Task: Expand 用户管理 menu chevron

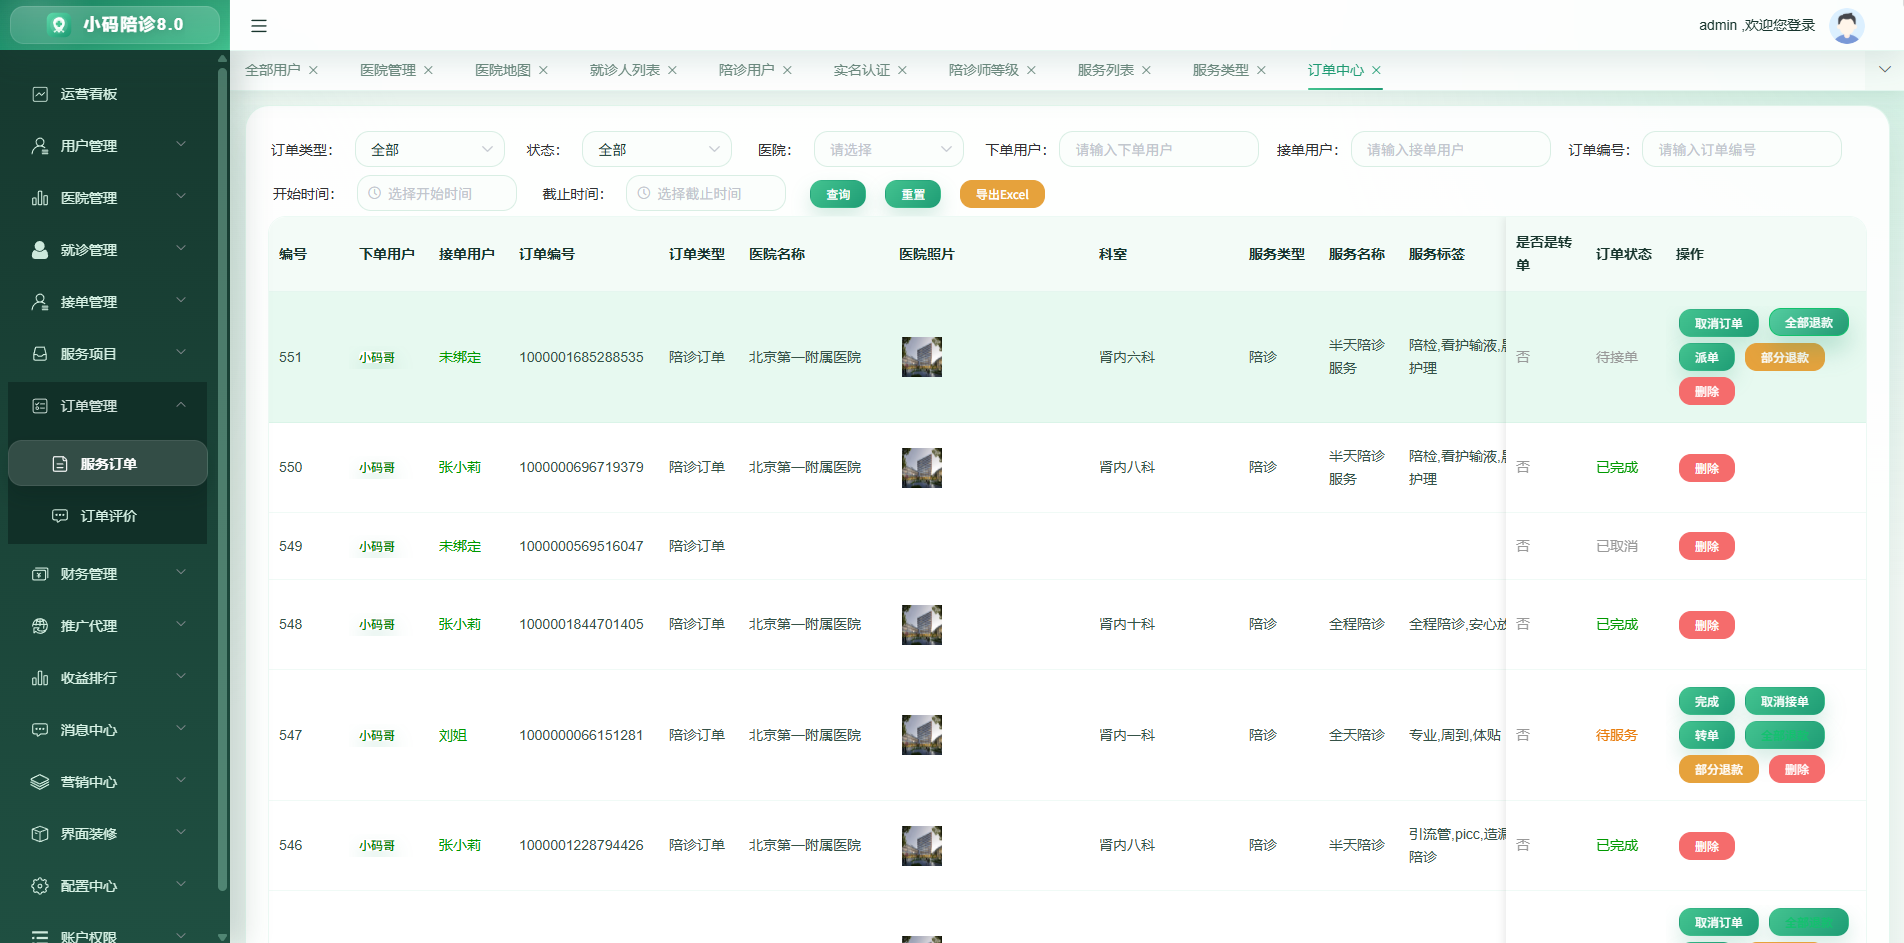Action: [181, 145]
